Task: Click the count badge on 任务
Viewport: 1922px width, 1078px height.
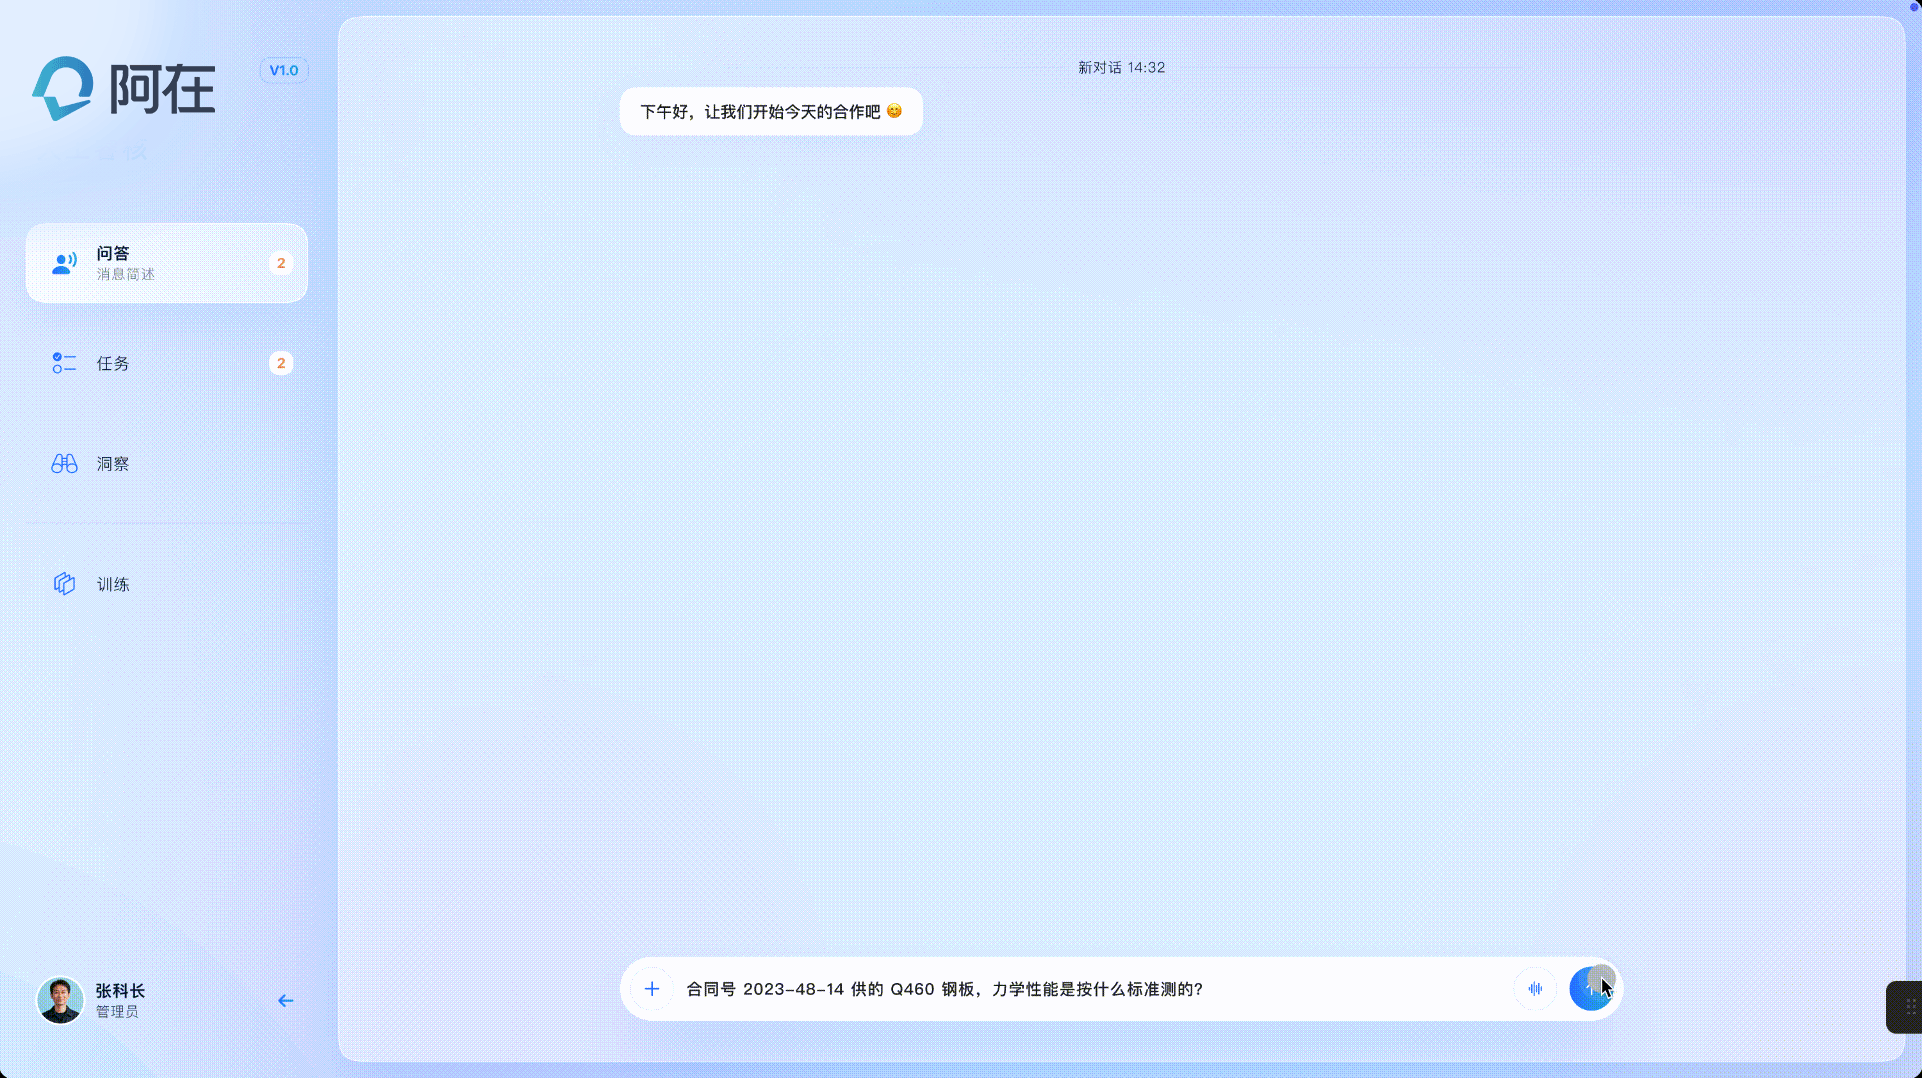Action: click(x=281, y=363)
